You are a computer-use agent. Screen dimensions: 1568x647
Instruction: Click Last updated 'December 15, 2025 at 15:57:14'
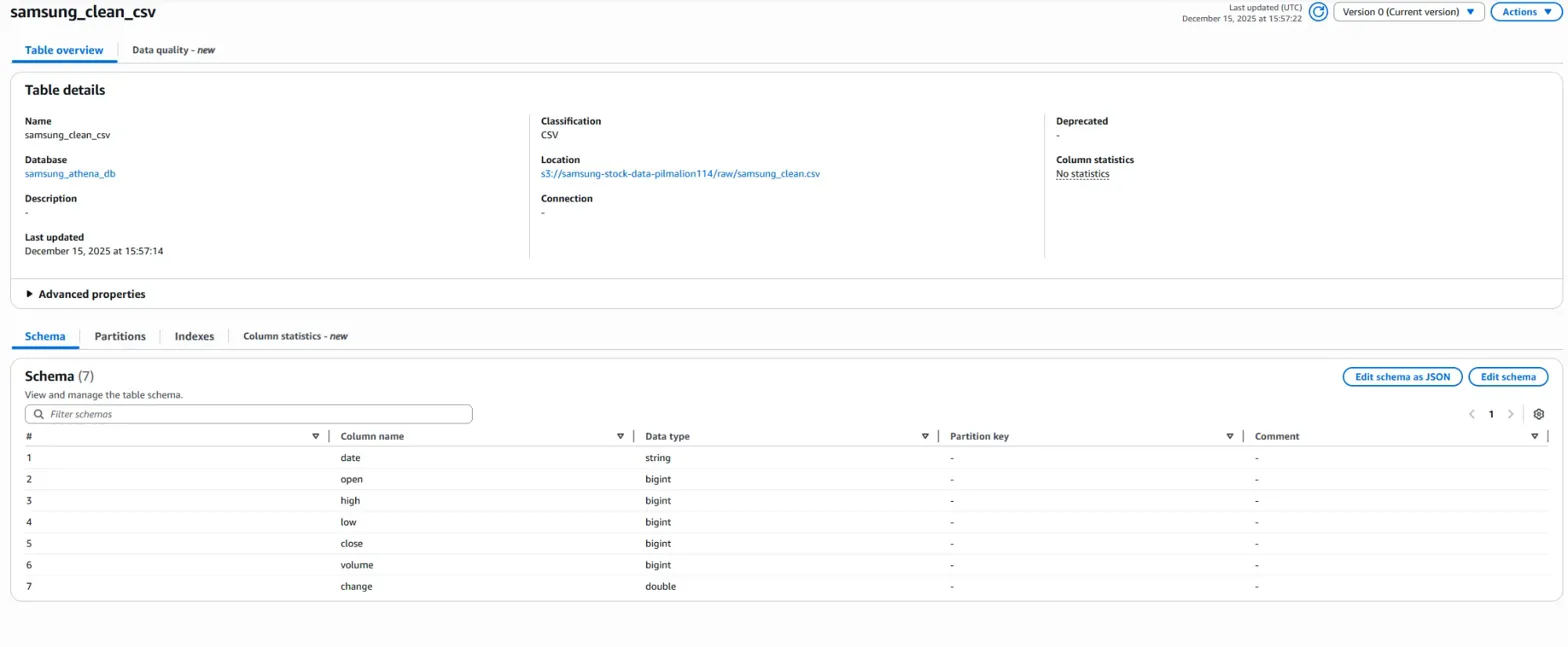pos(94,251)
